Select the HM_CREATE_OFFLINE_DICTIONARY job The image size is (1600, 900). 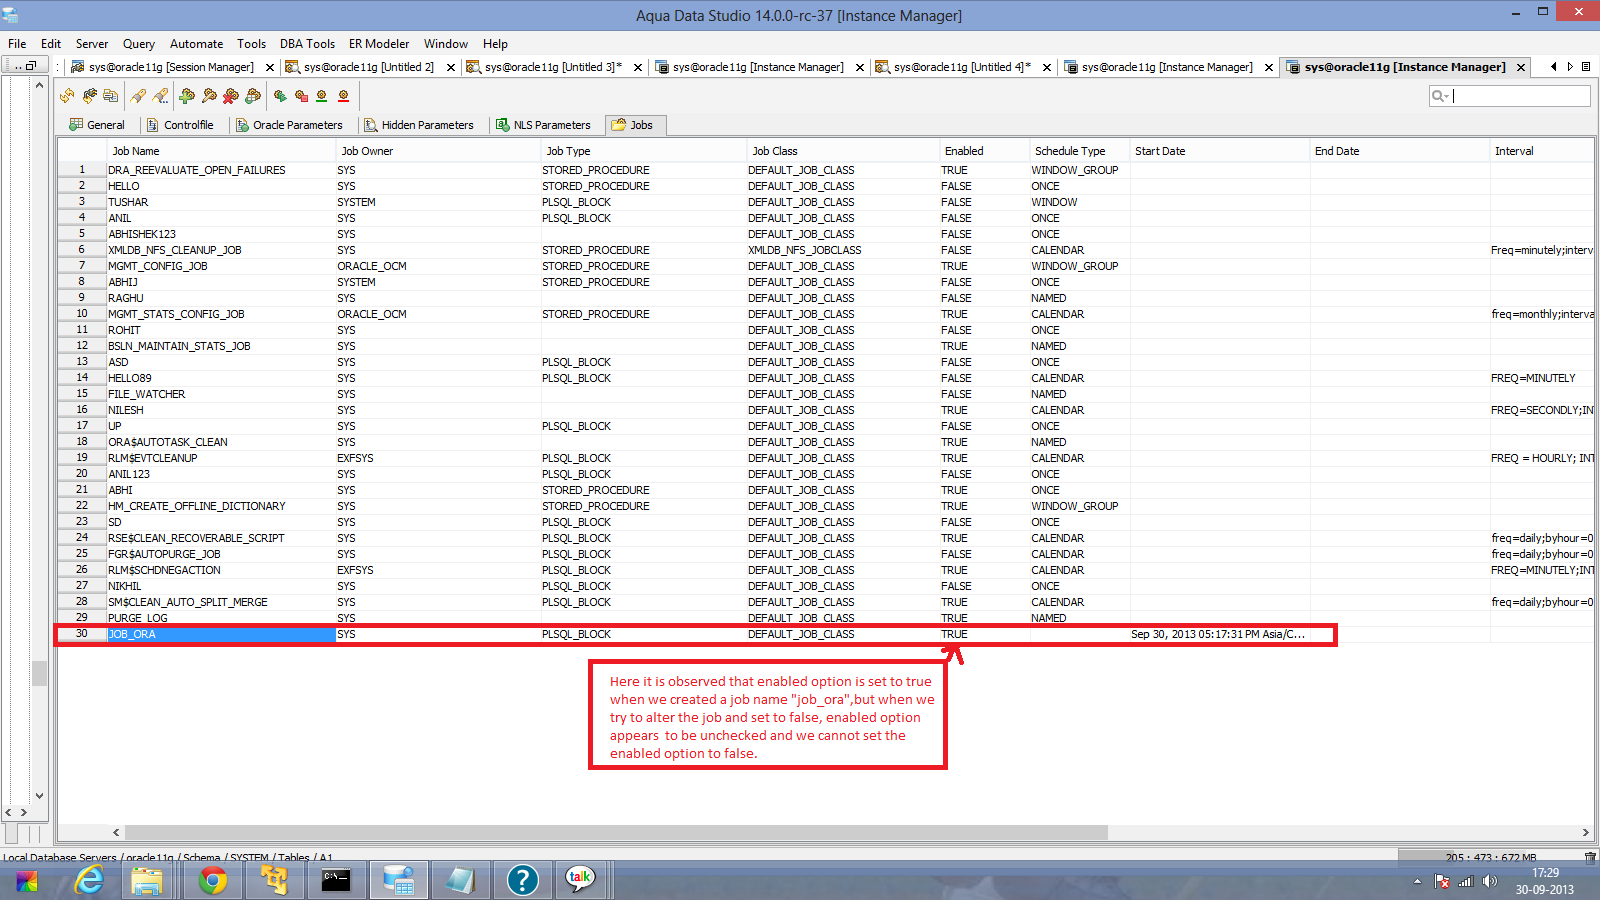click(825, 506)
